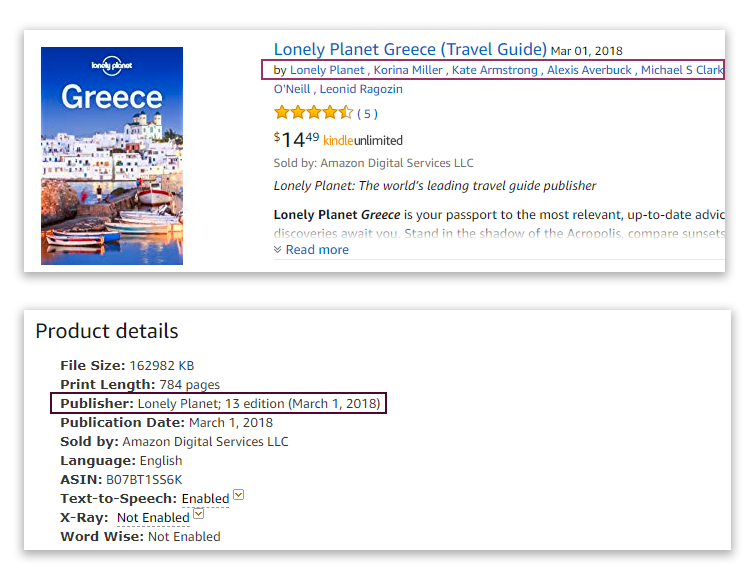The height and width of the screenshot is (575, 753).
Task: Open the X-Ray dropdown arrow
Action: coord(199,515)
